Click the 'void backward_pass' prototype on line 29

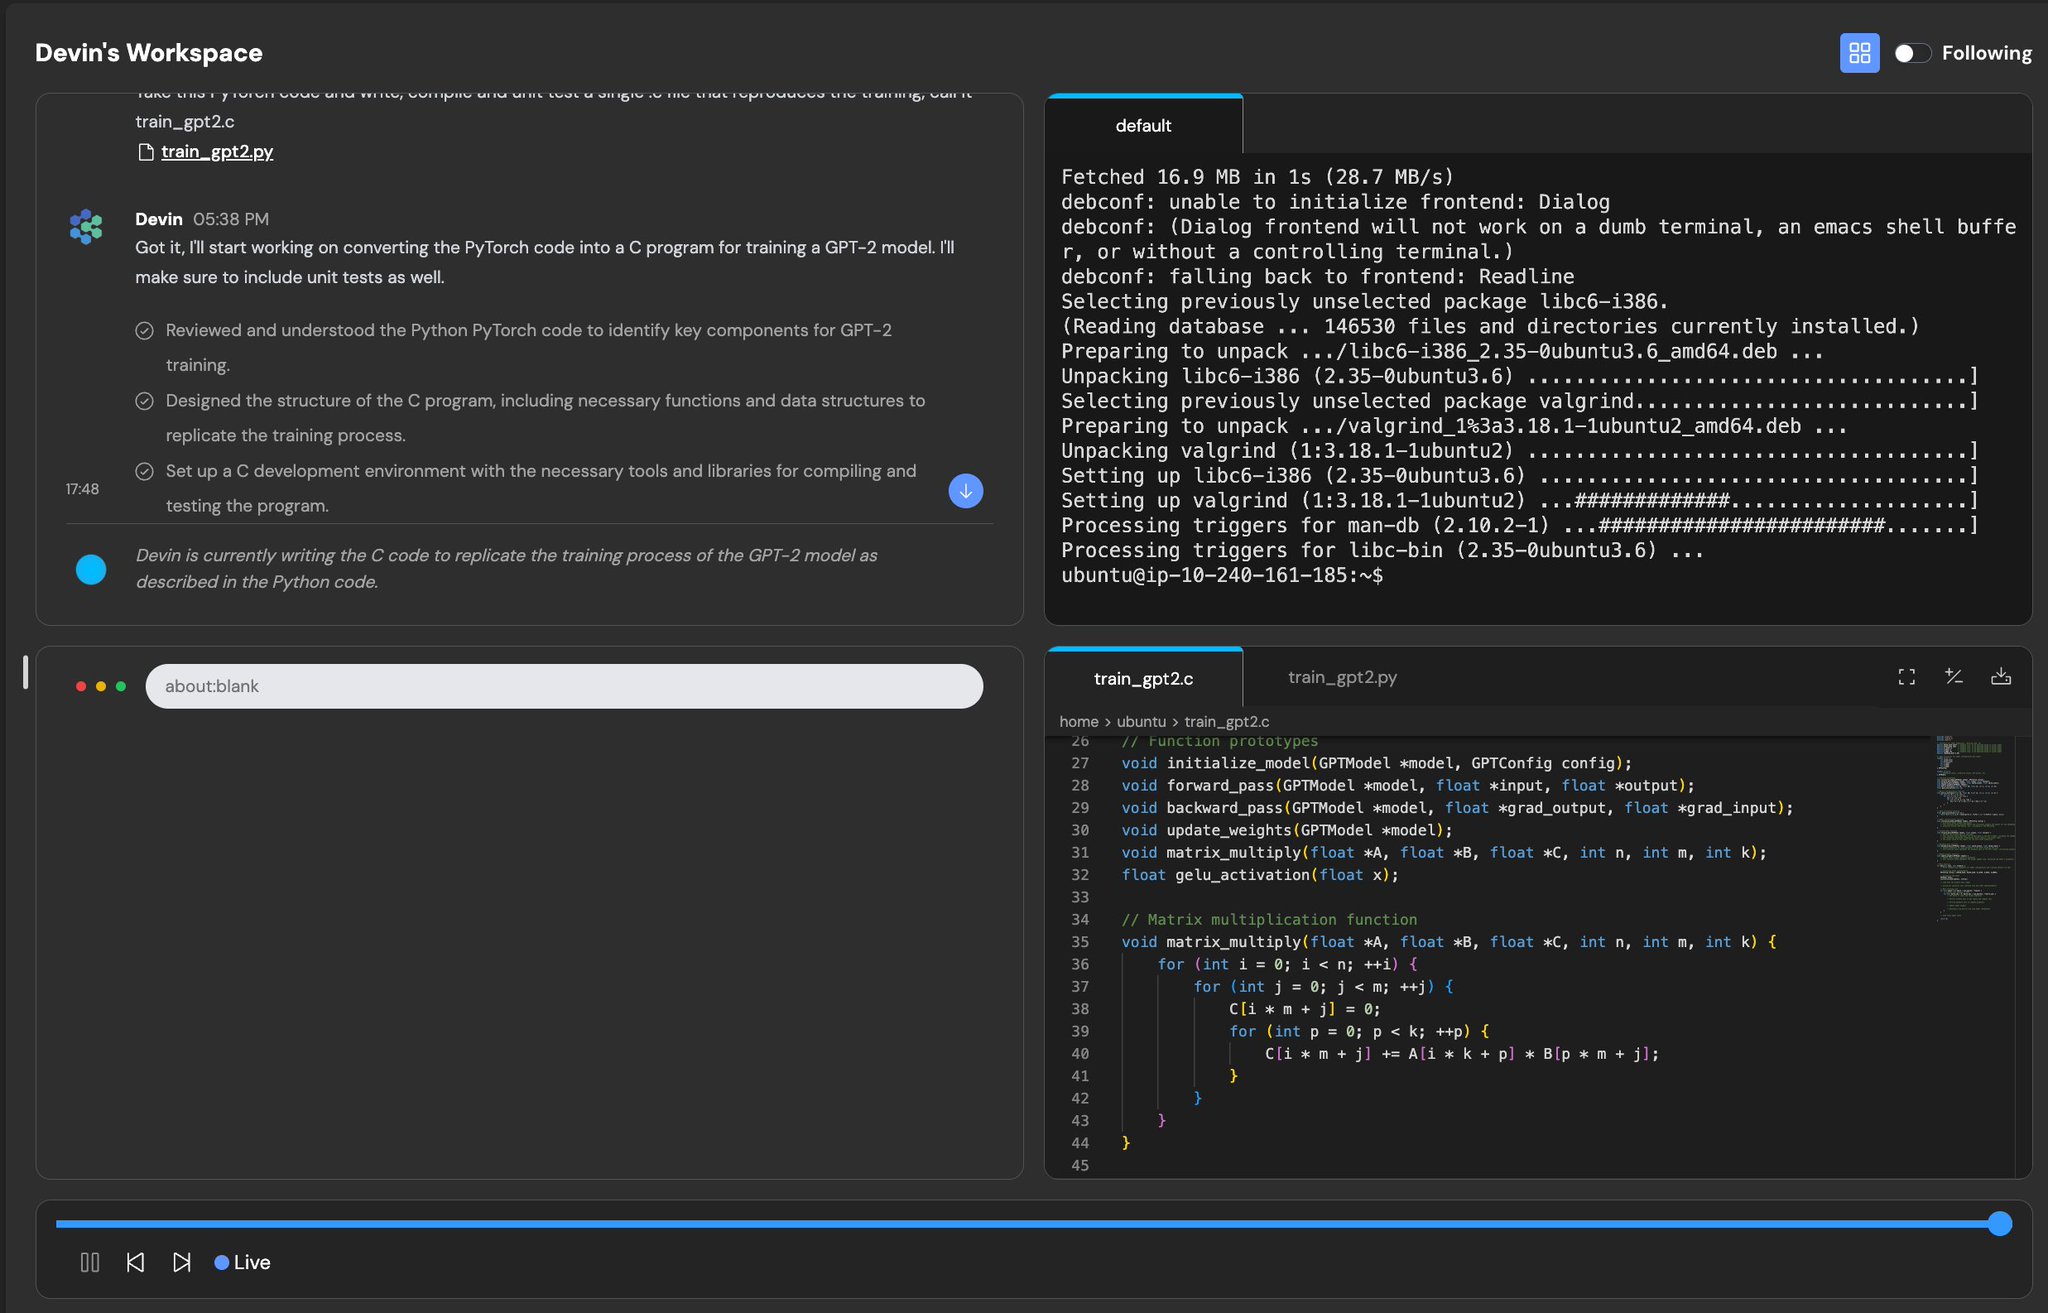coord(1457,808)
